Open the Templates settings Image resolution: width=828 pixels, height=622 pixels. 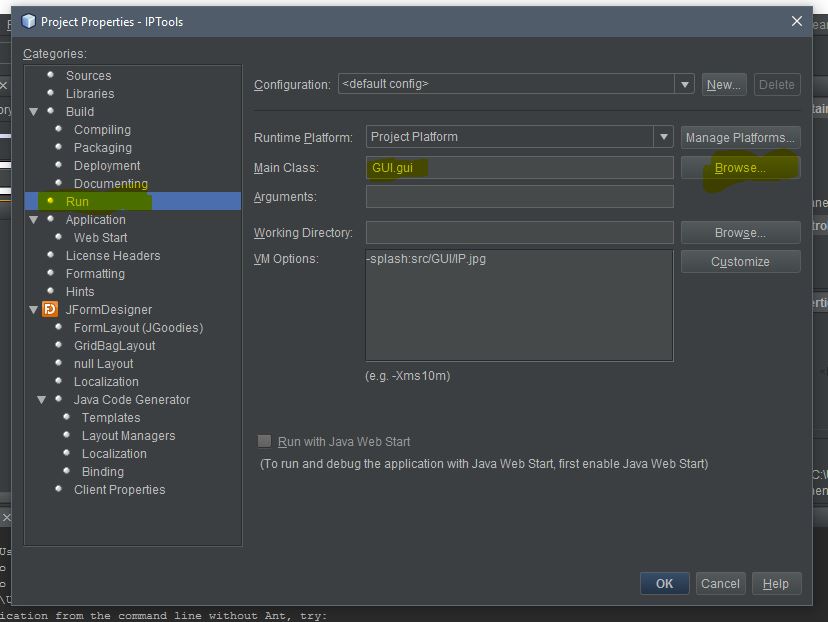pos(111,417)
